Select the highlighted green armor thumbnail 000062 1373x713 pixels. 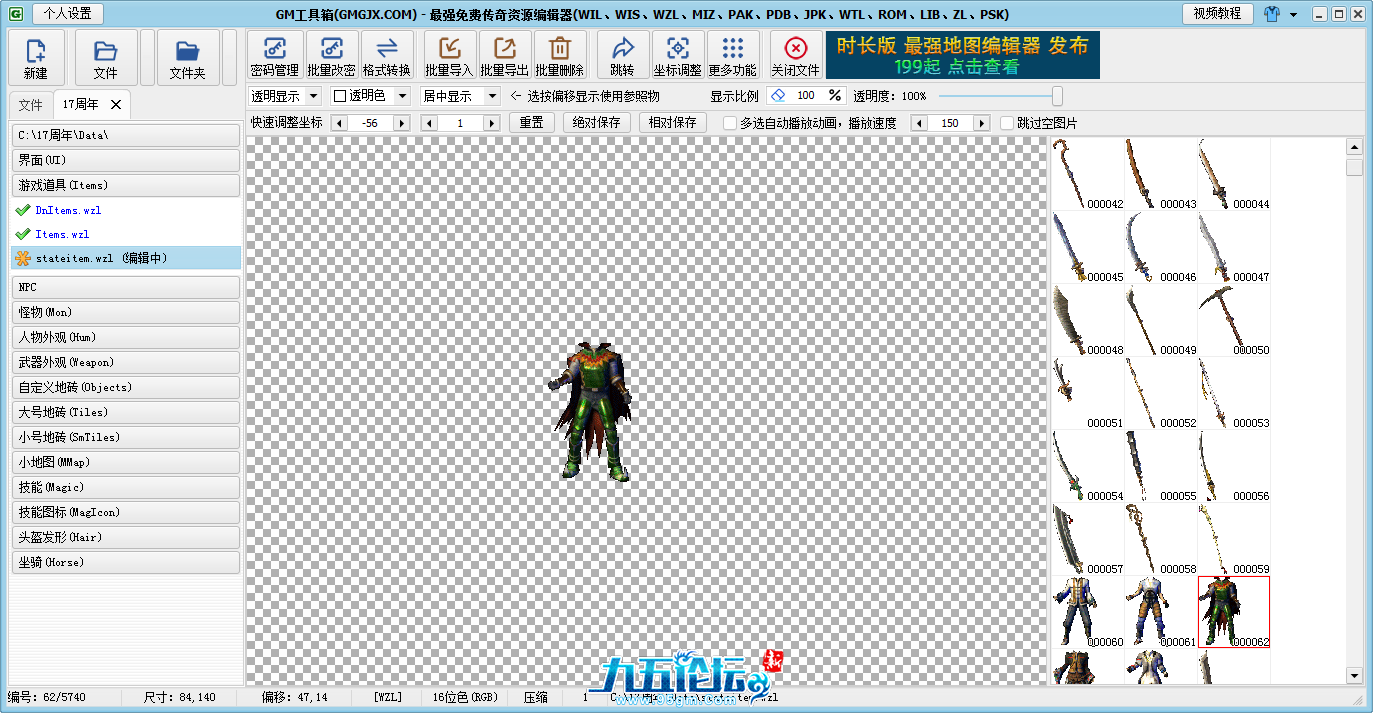[x=1234, y=612]
